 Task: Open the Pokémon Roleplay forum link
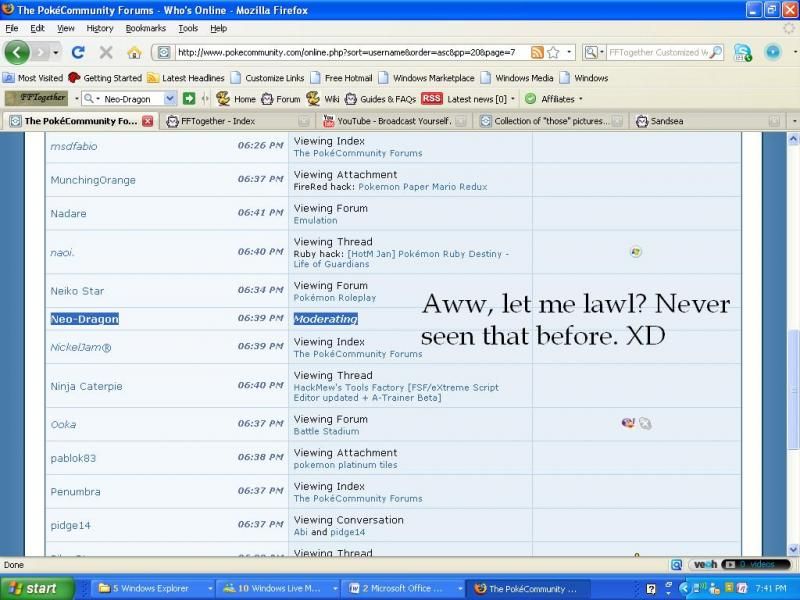click(x=335, y=297)
